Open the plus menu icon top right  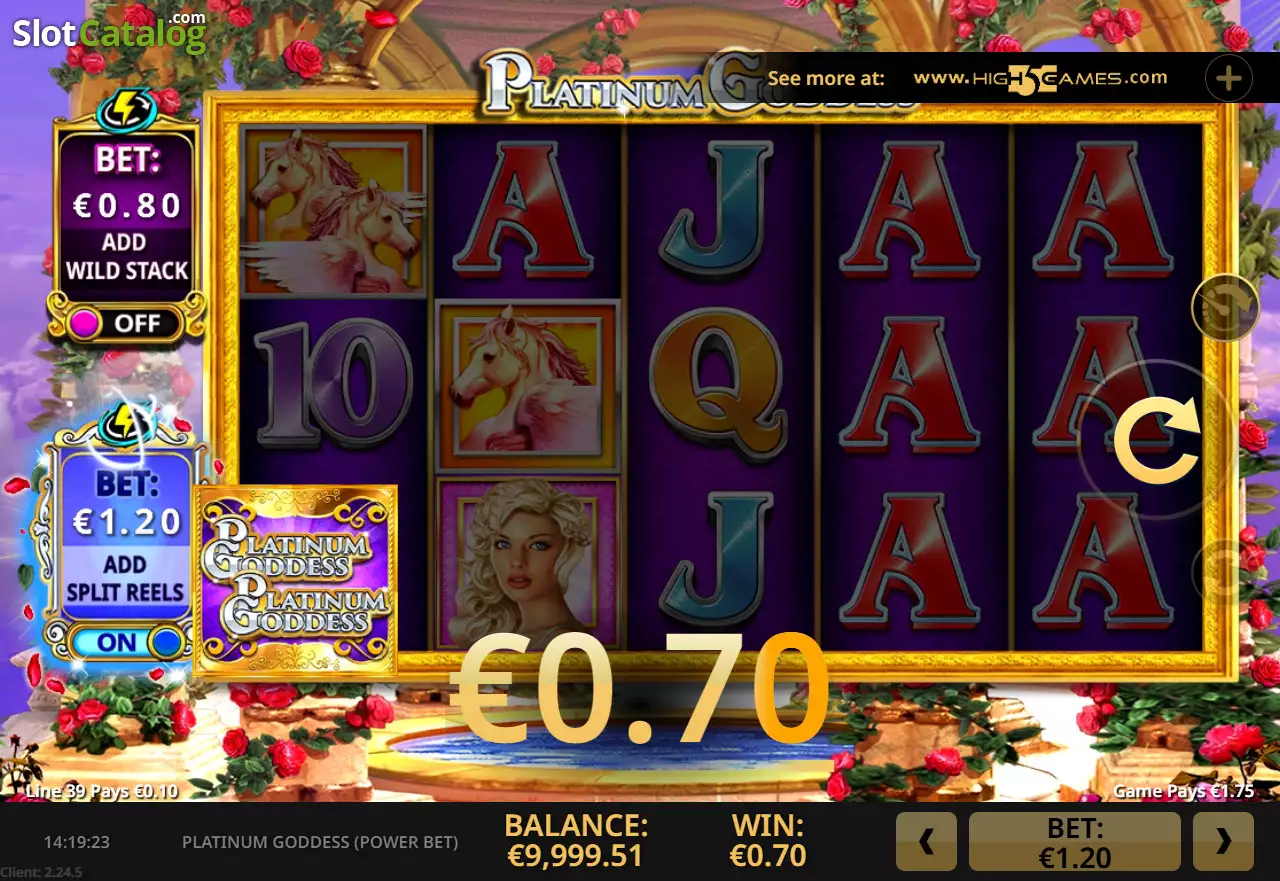click(x=1229, y=78)
